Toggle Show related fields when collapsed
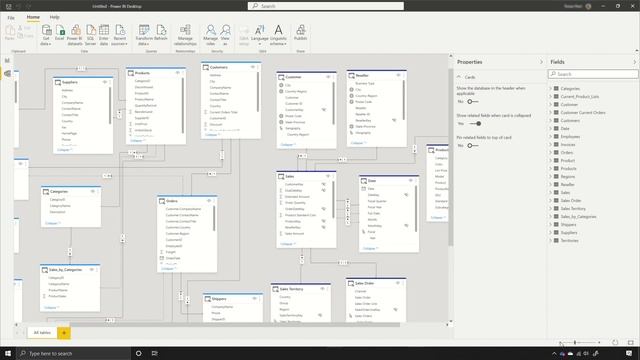 (x=476, y=124)
